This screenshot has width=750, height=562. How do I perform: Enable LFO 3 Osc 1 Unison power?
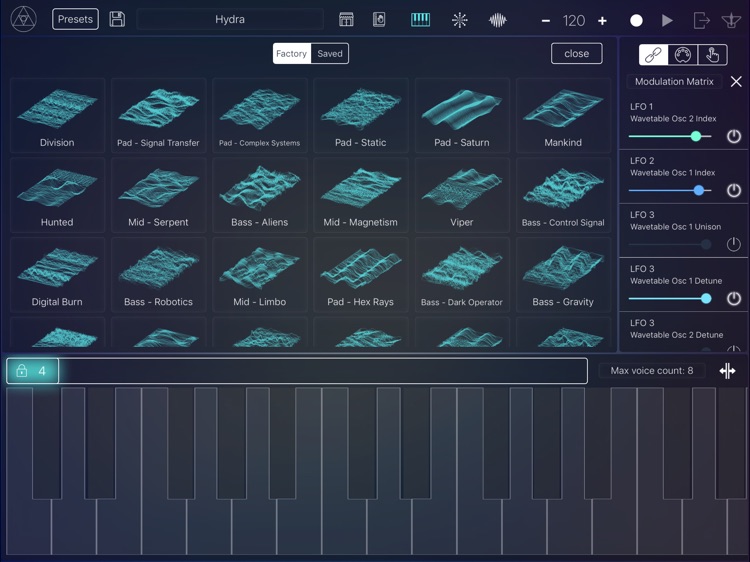click(x=734, y=244)
